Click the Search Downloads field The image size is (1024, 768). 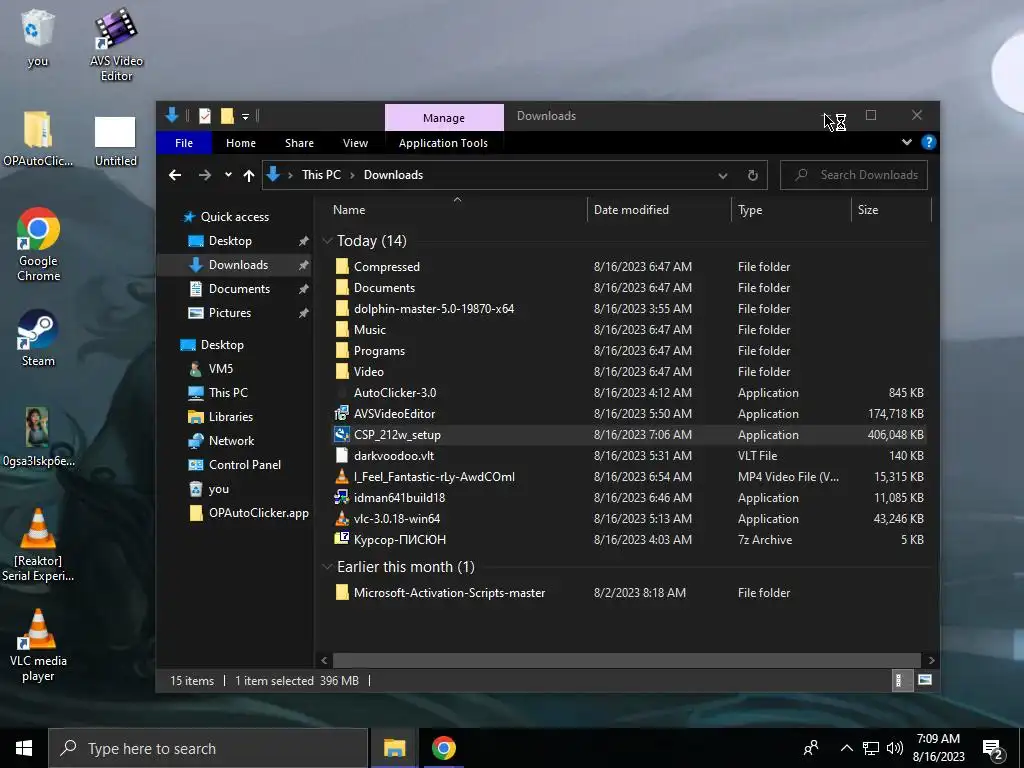coord(854,175)
